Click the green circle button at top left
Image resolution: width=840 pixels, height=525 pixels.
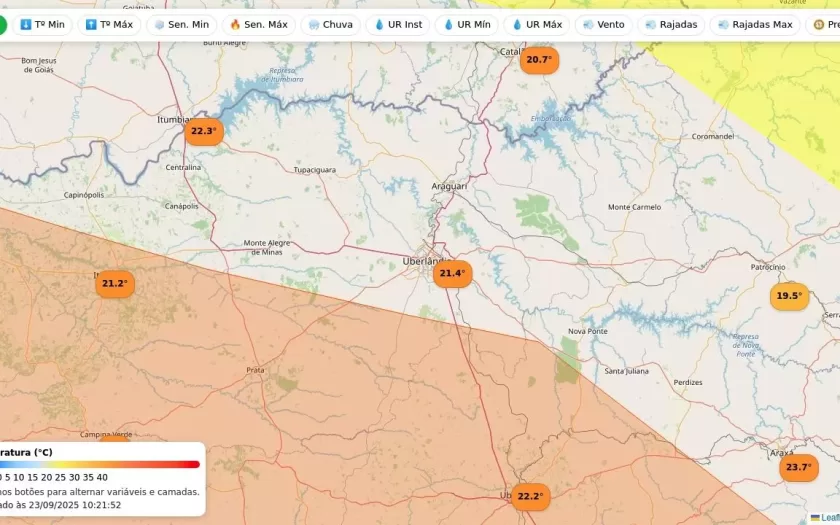click(x=2, y=24)
